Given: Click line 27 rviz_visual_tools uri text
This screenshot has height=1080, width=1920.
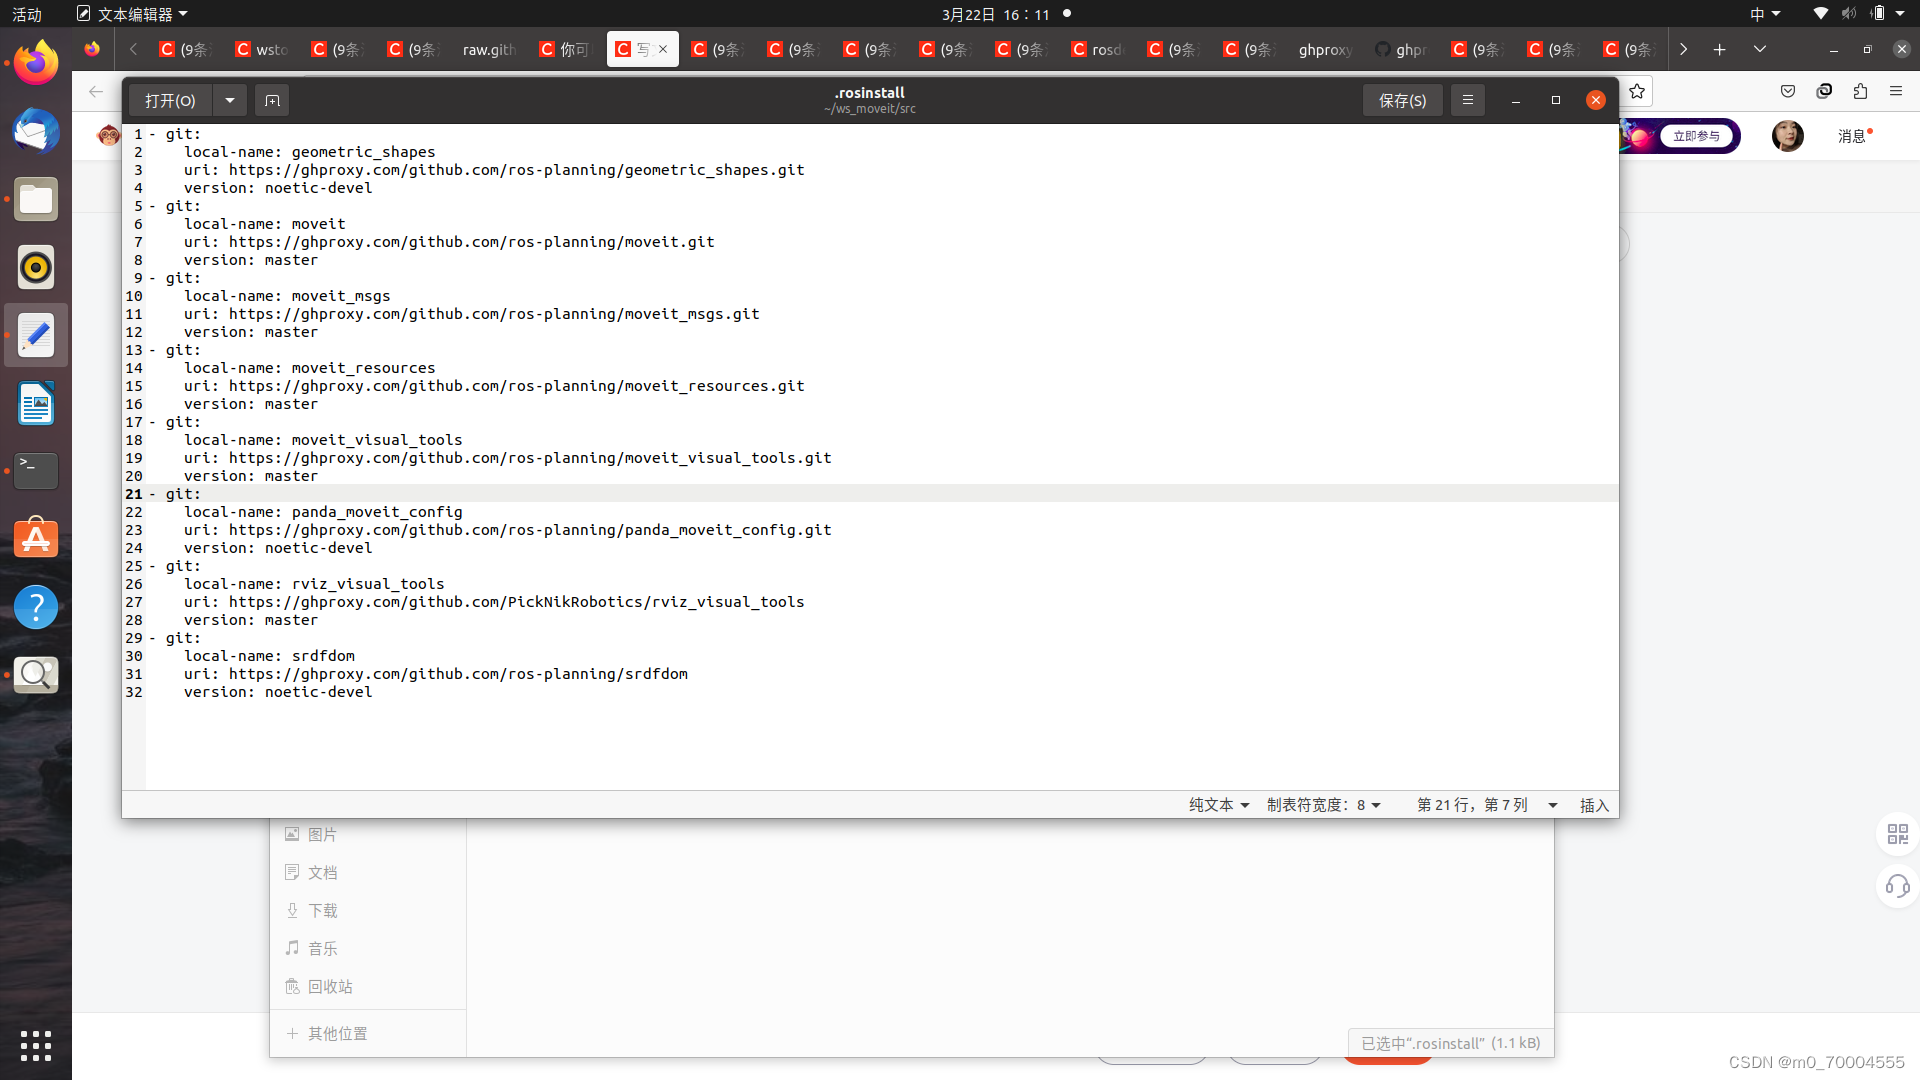Looking at the screenshot, I should (x=516, y=602).
